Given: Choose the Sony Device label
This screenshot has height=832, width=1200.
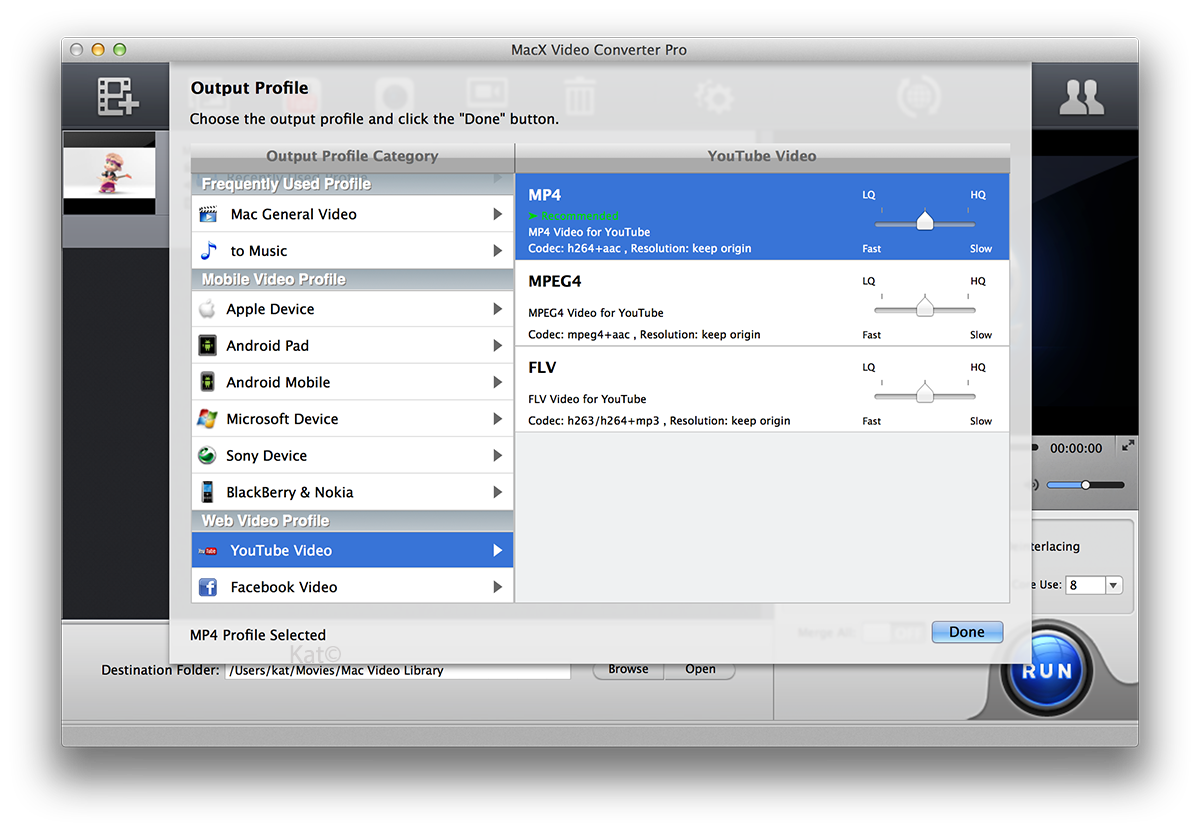Looking at the screenshot, I should (267, 456).
